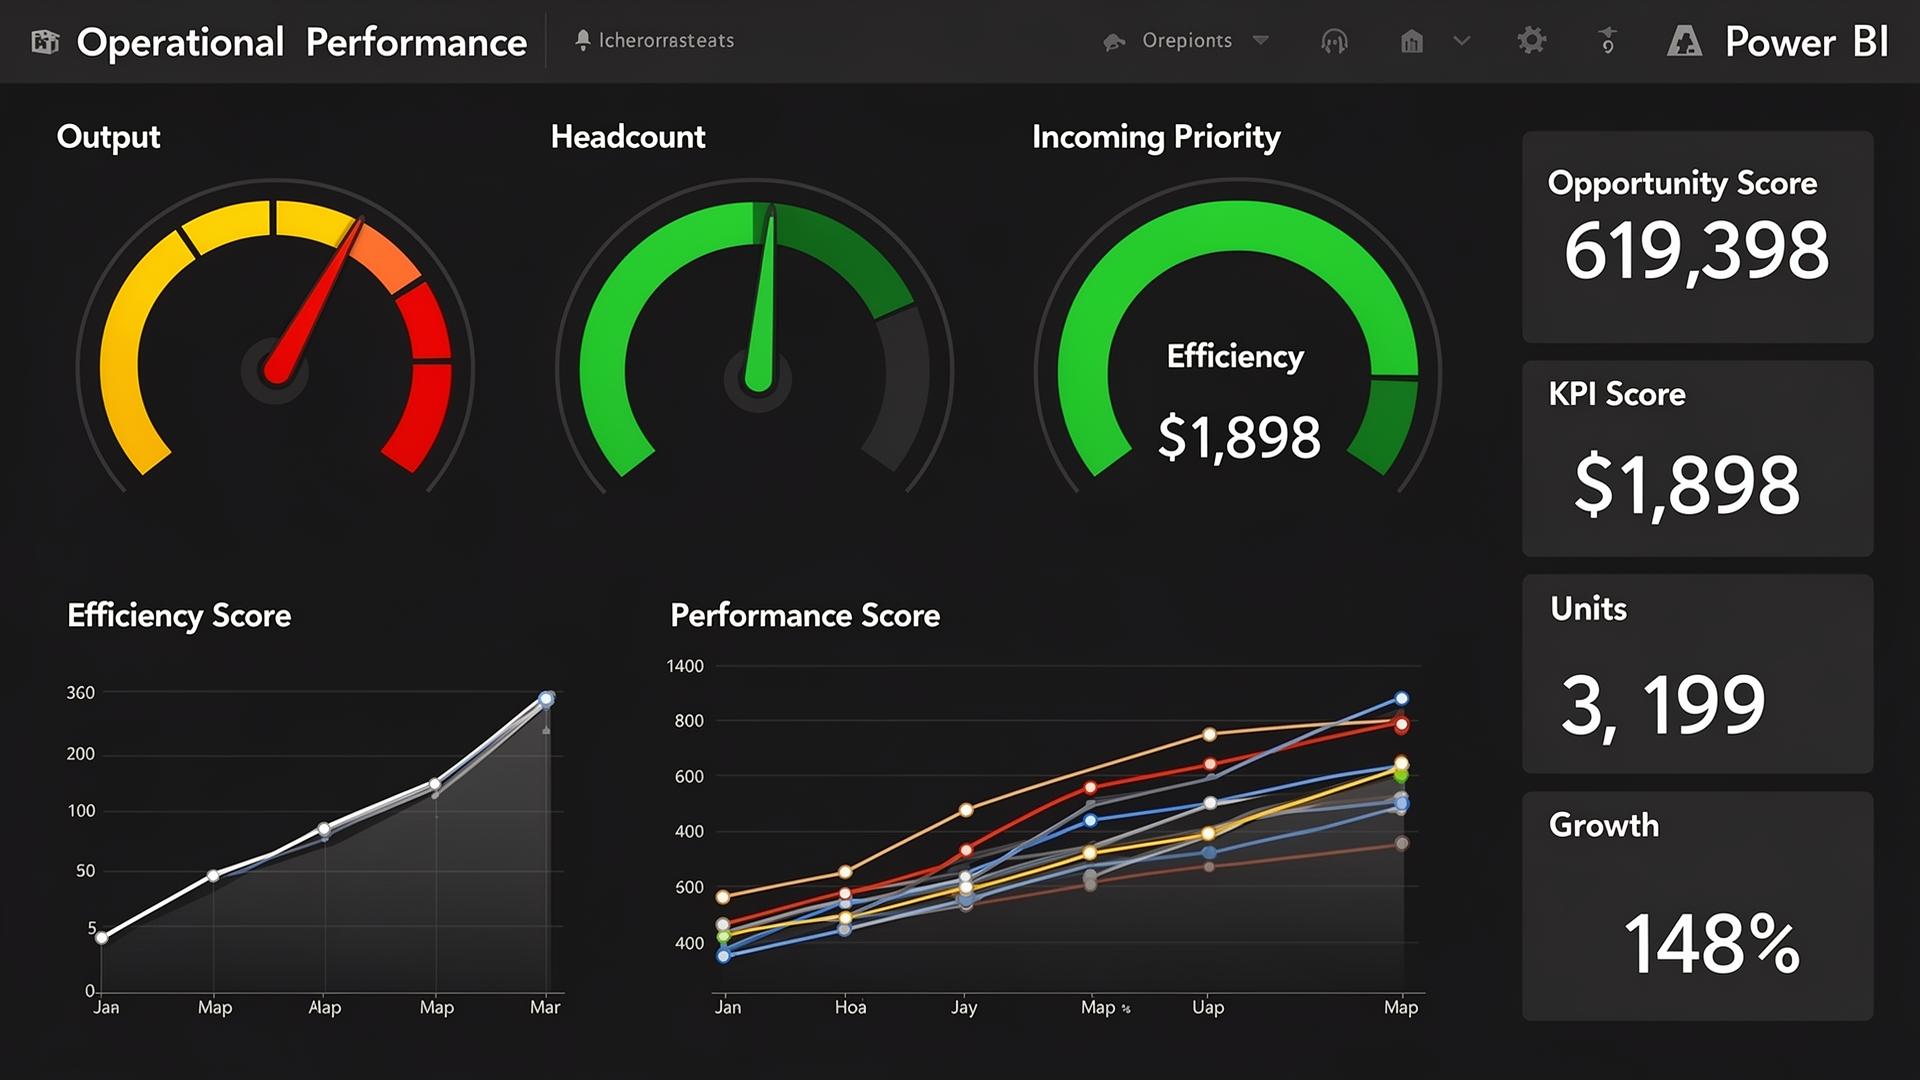
Task: Click the Efficiency Score Mar data point
Action: click(546, 699)
